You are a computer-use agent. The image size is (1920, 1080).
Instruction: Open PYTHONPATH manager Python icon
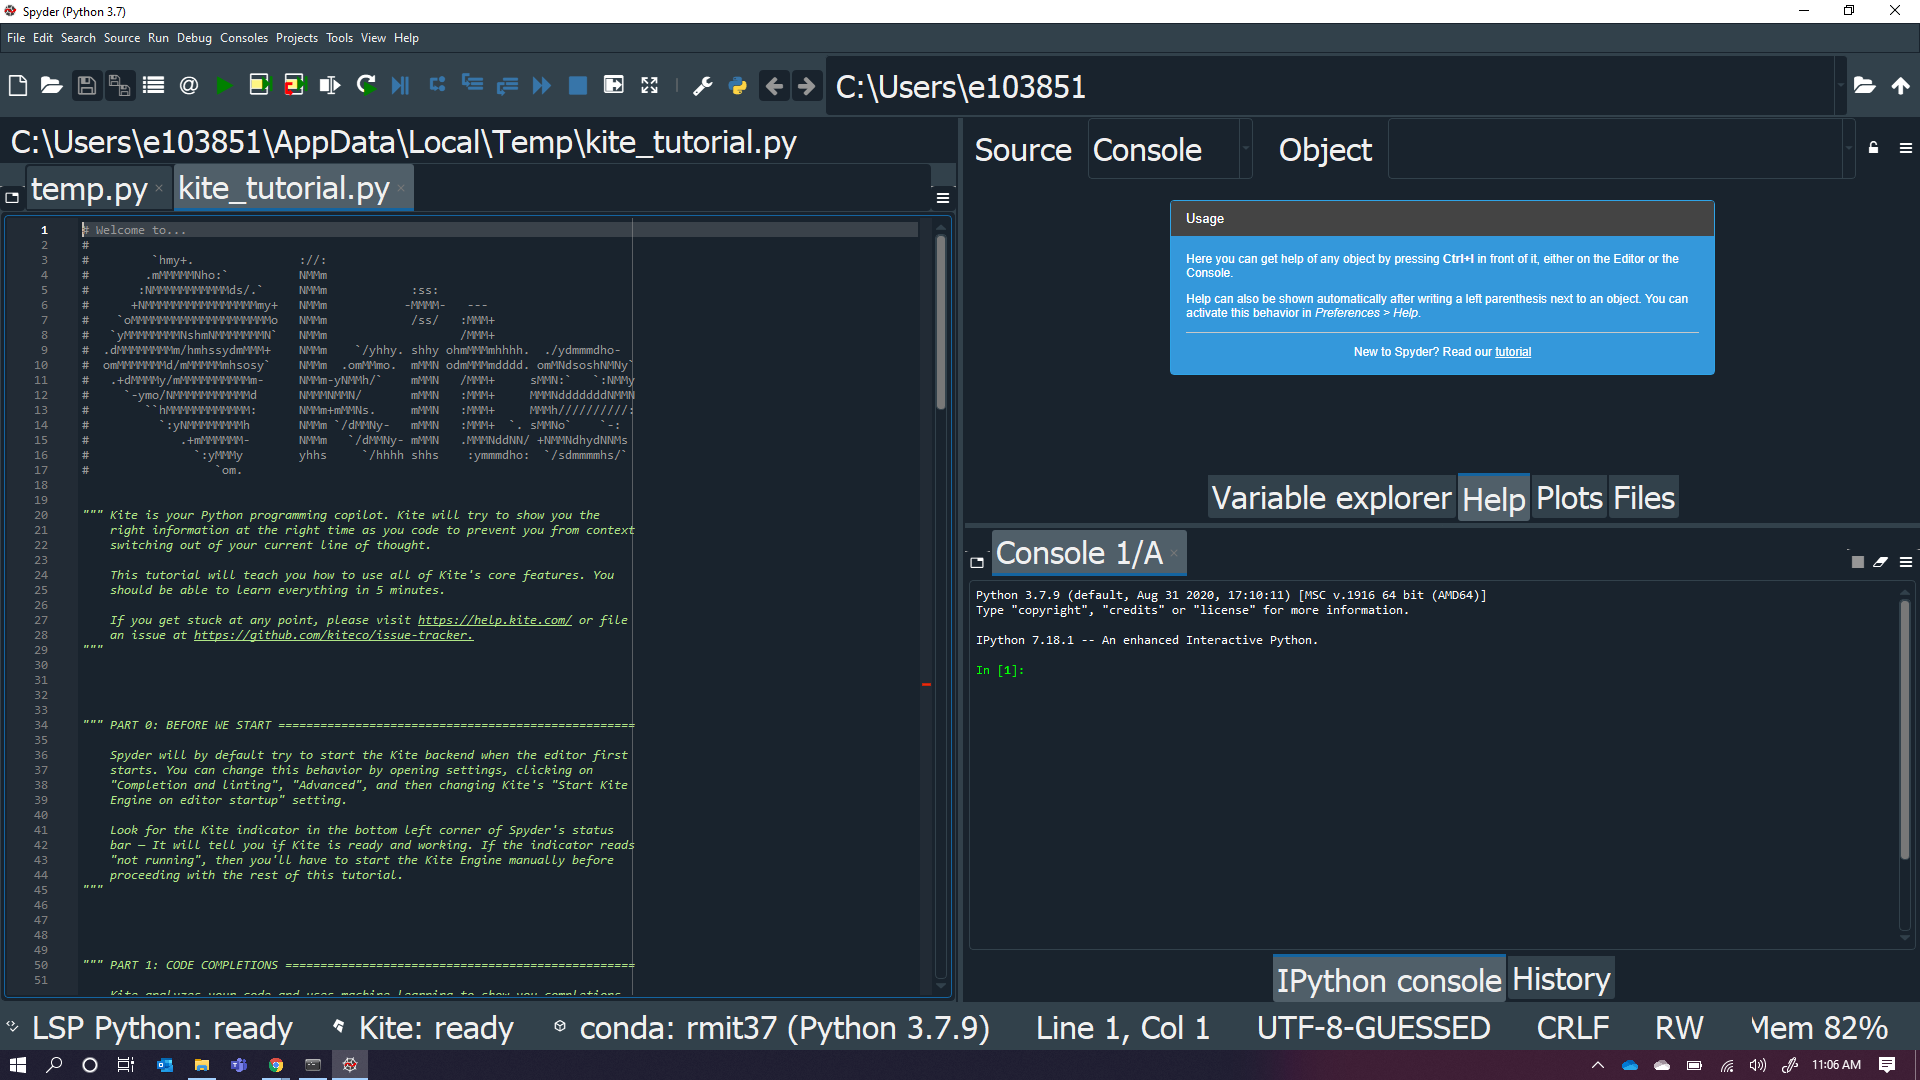point(738,86)
